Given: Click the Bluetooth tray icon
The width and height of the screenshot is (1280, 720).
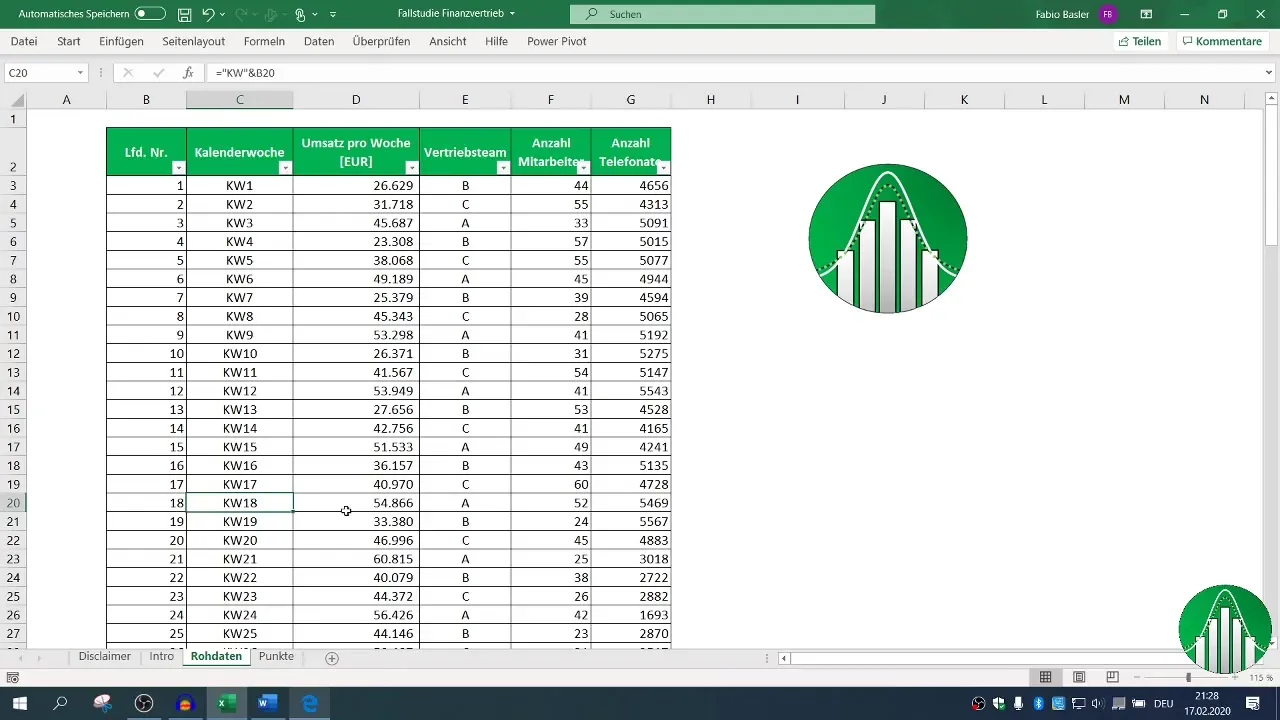Looking at the screenshot, I should (x=1037, y=703).
